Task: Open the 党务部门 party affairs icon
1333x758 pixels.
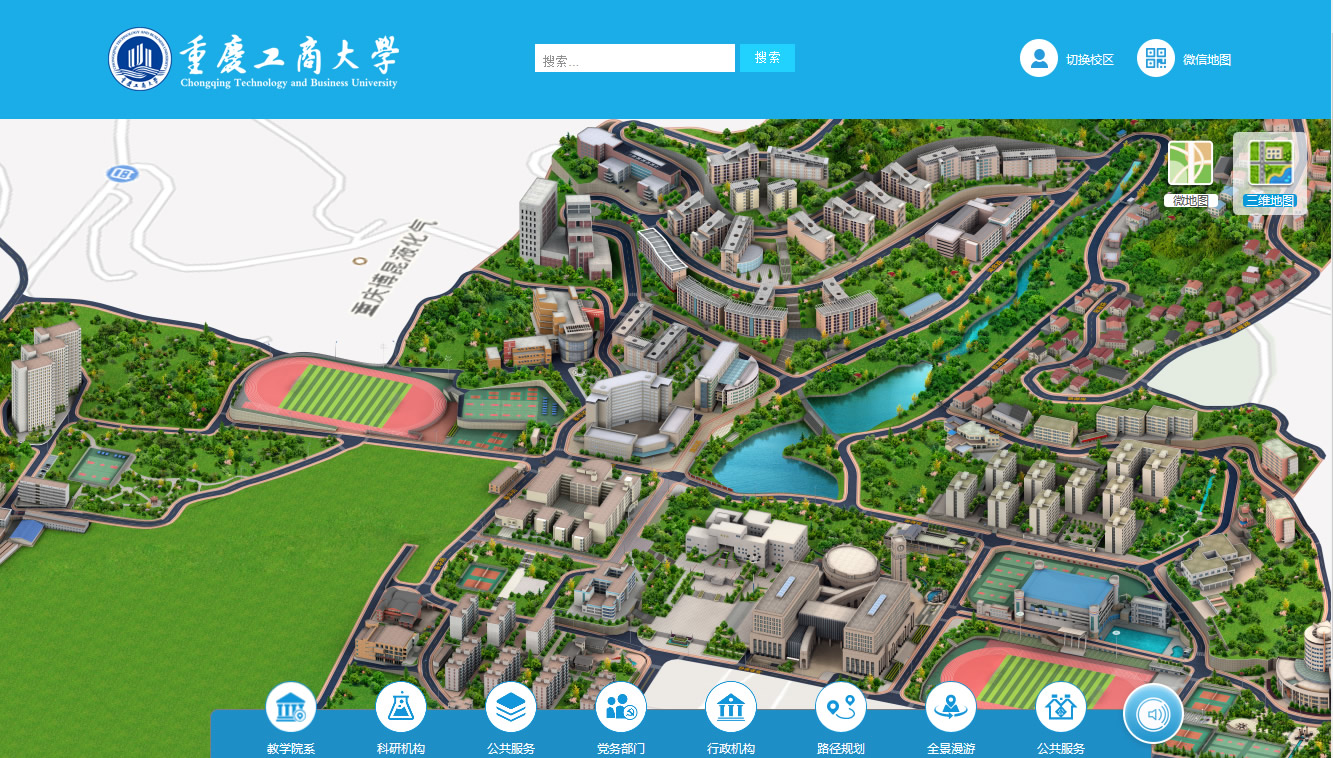Action: click(621, 708)
